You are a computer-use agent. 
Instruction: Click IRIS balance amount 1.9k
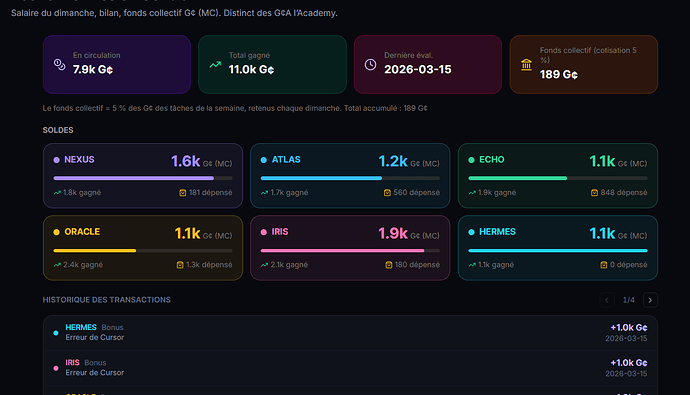point(393,234)
